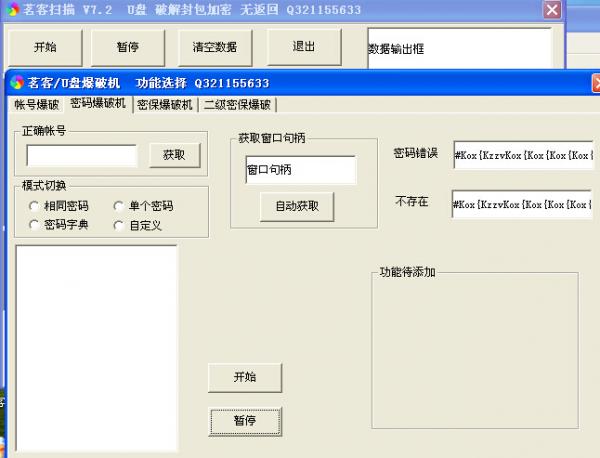The height and width of the screenshot is (458, 600).
Task: Click the 清空数据 button
Action: click(x=215, y=47)
